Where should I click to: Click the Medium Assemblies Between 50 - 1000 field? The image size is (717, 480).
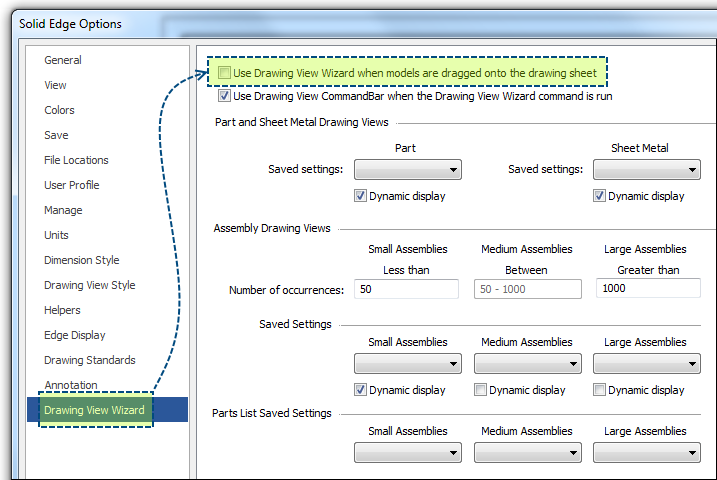[528, 289]
